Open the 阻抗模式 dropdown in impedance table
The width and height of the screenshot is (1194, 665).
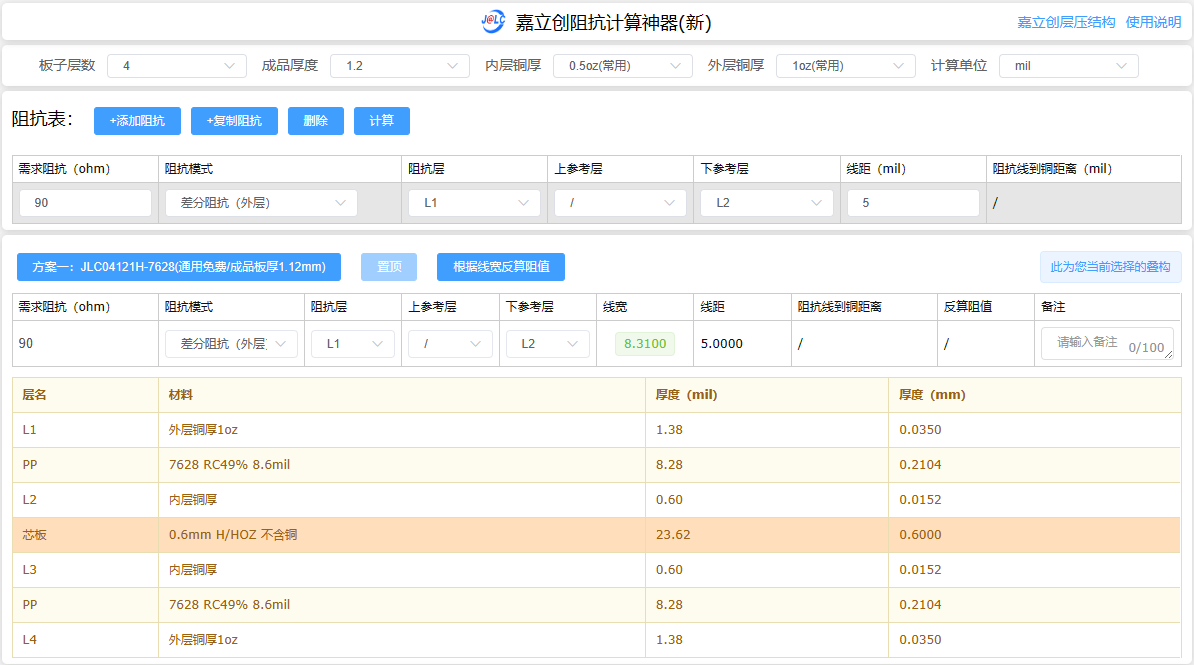point(261,203)
